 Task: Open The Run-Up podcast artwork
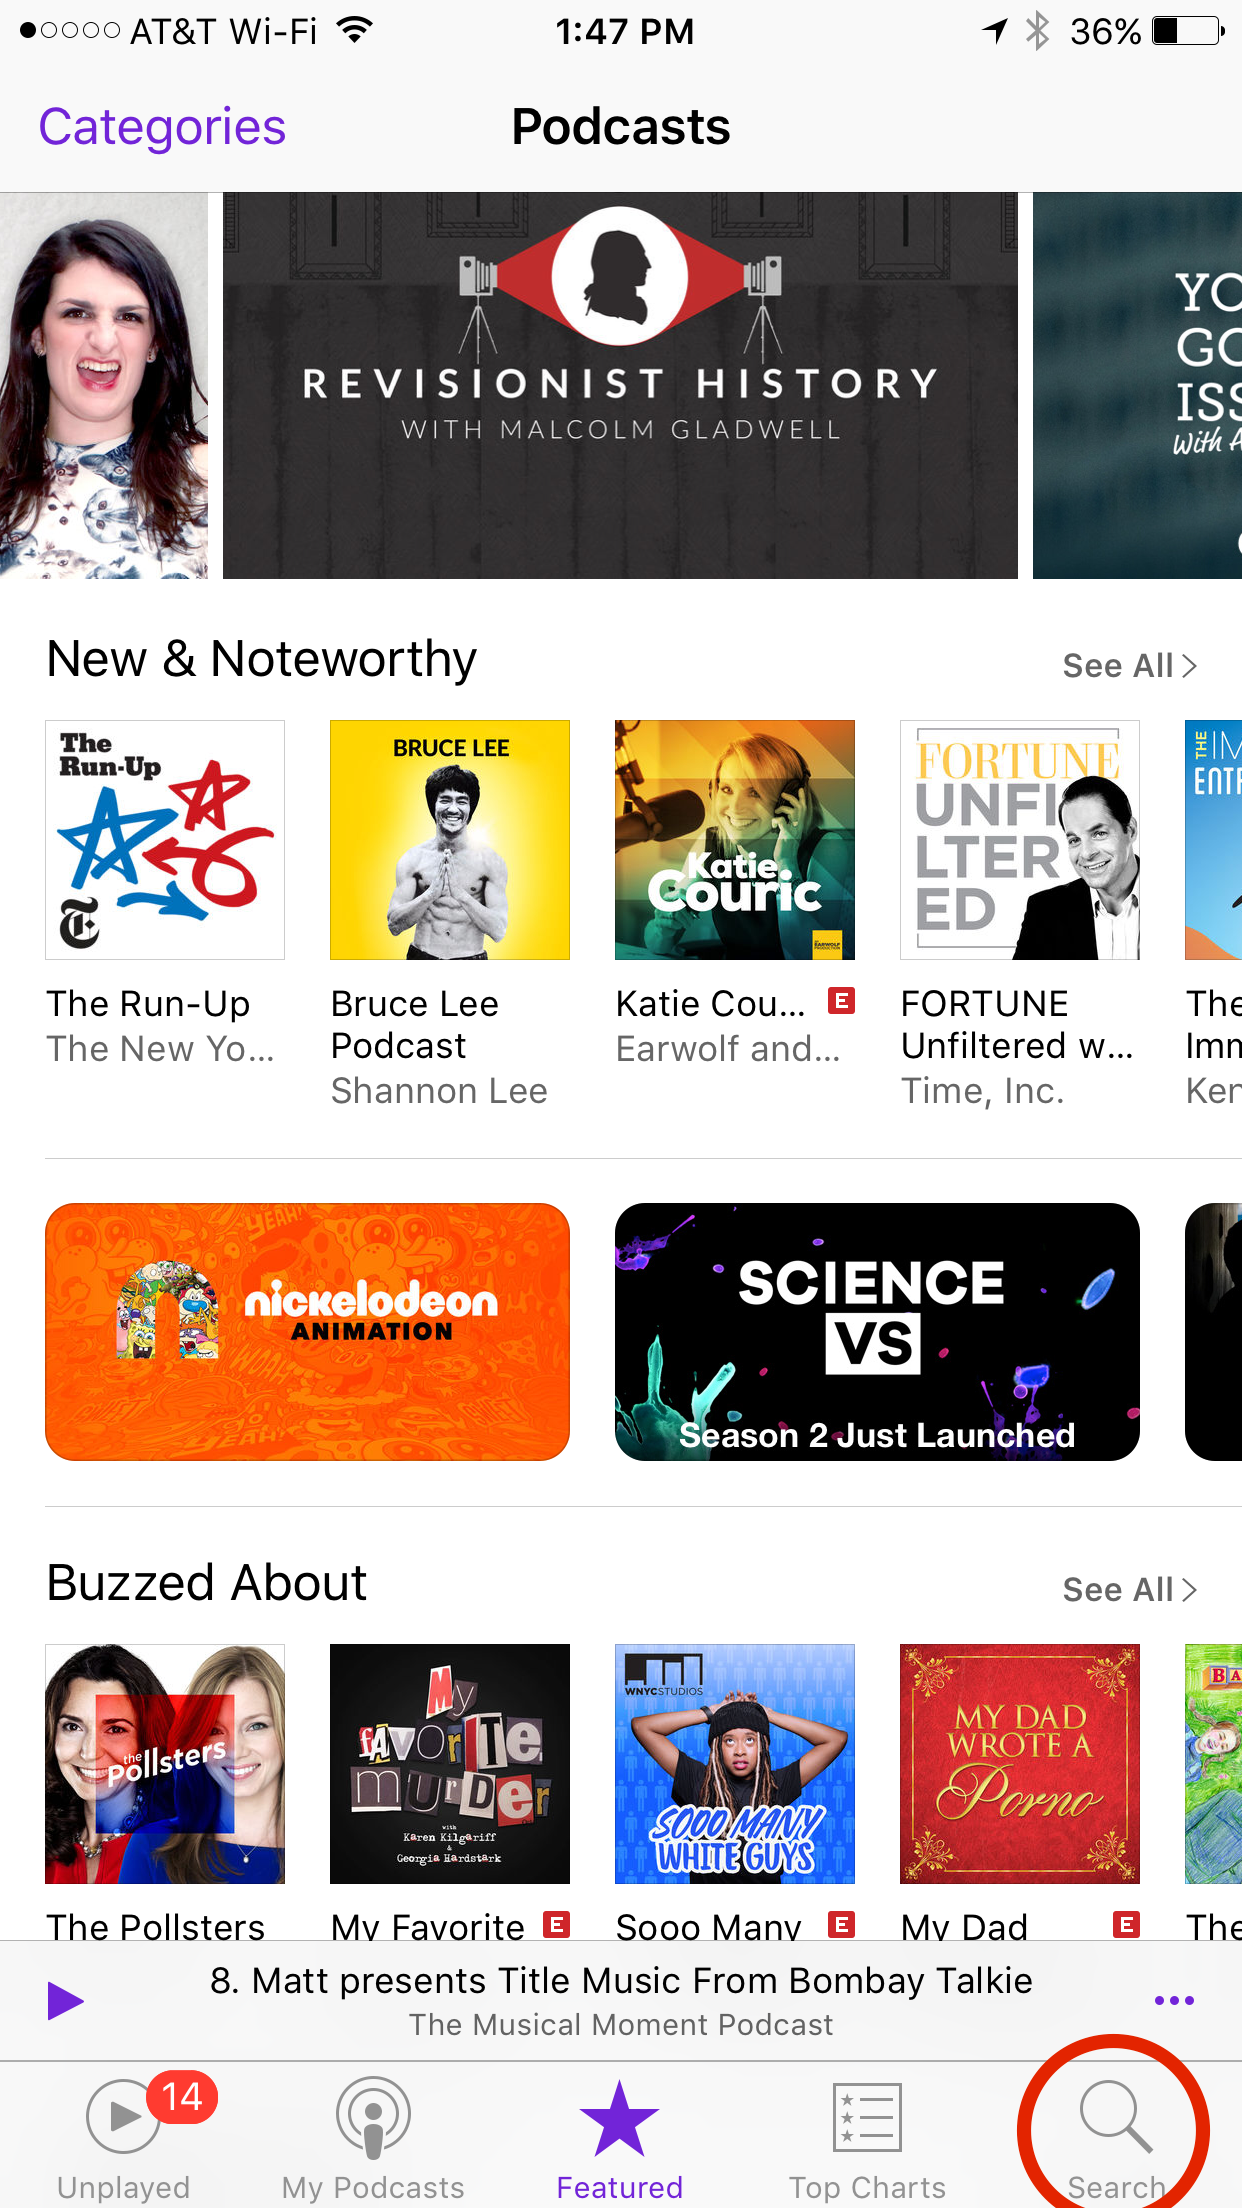click(165, 840)
